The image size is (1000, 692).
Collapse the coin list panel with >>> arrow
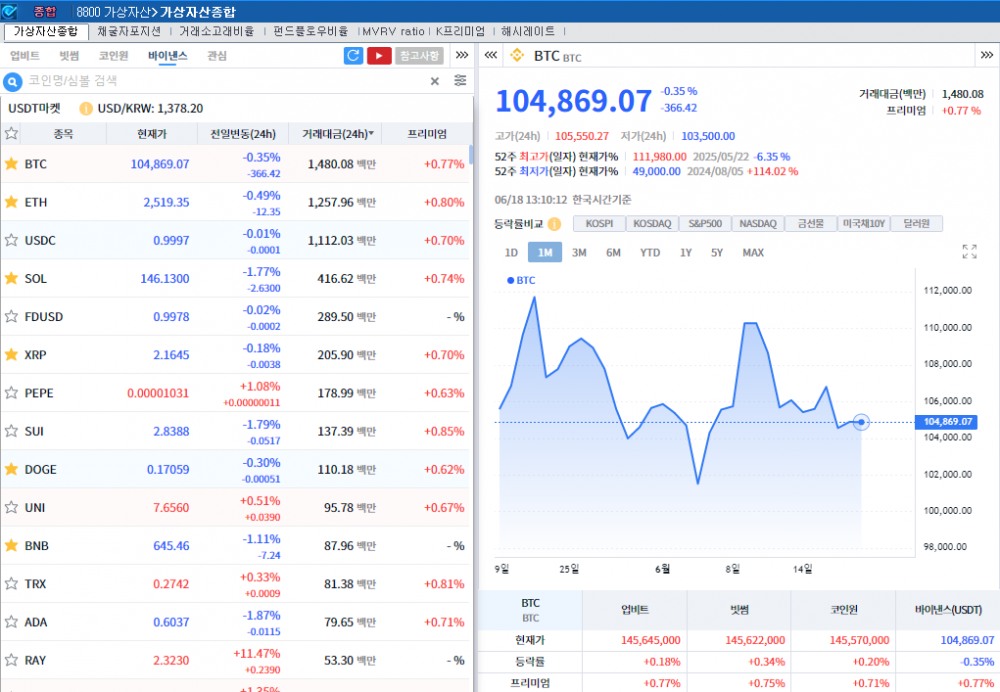(x=462, y=56)
